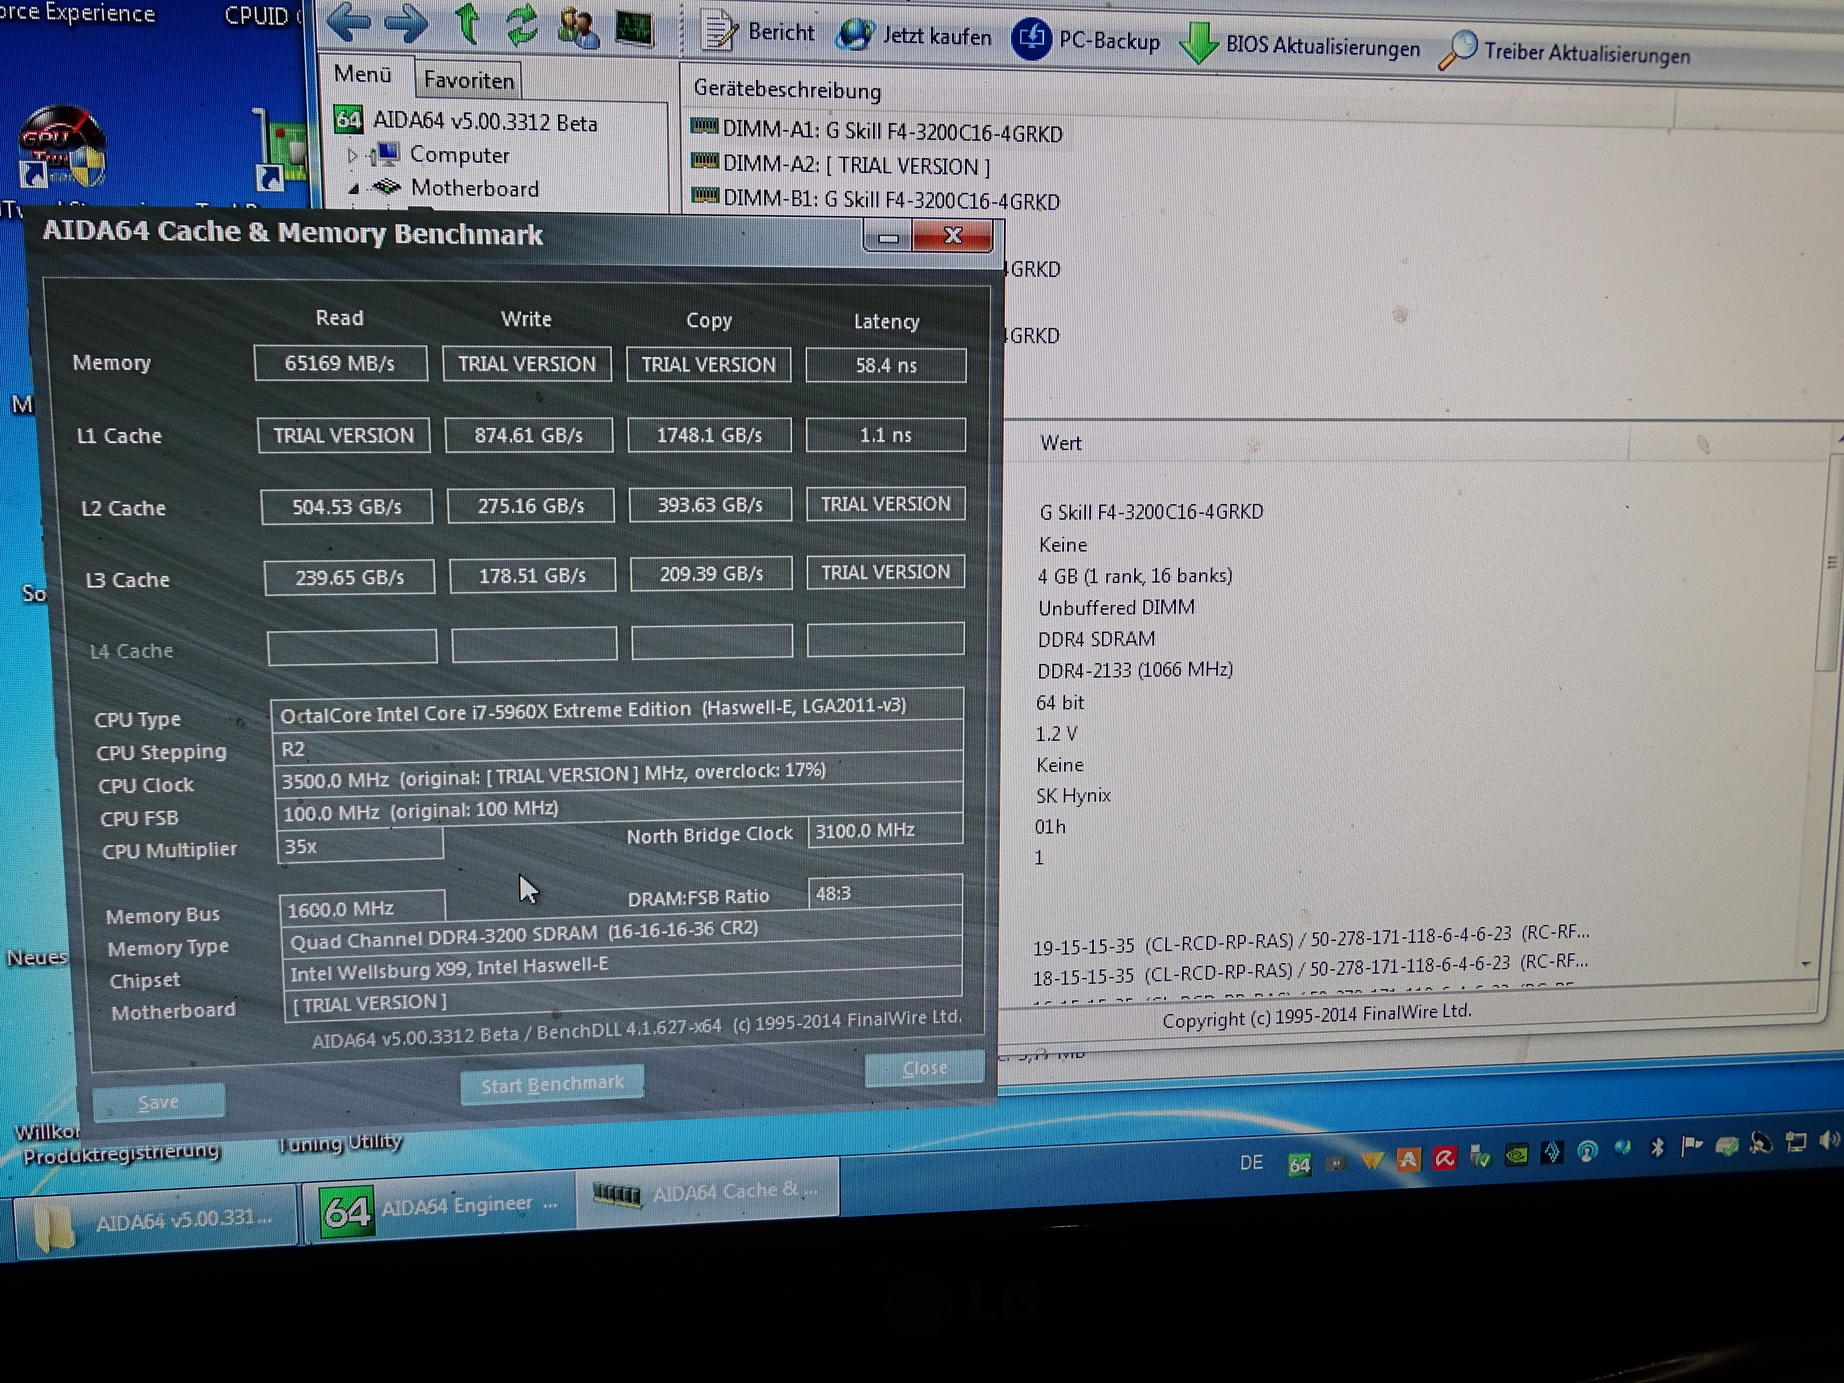Click the DE language indicator in taskbar

(1251, 1163)
